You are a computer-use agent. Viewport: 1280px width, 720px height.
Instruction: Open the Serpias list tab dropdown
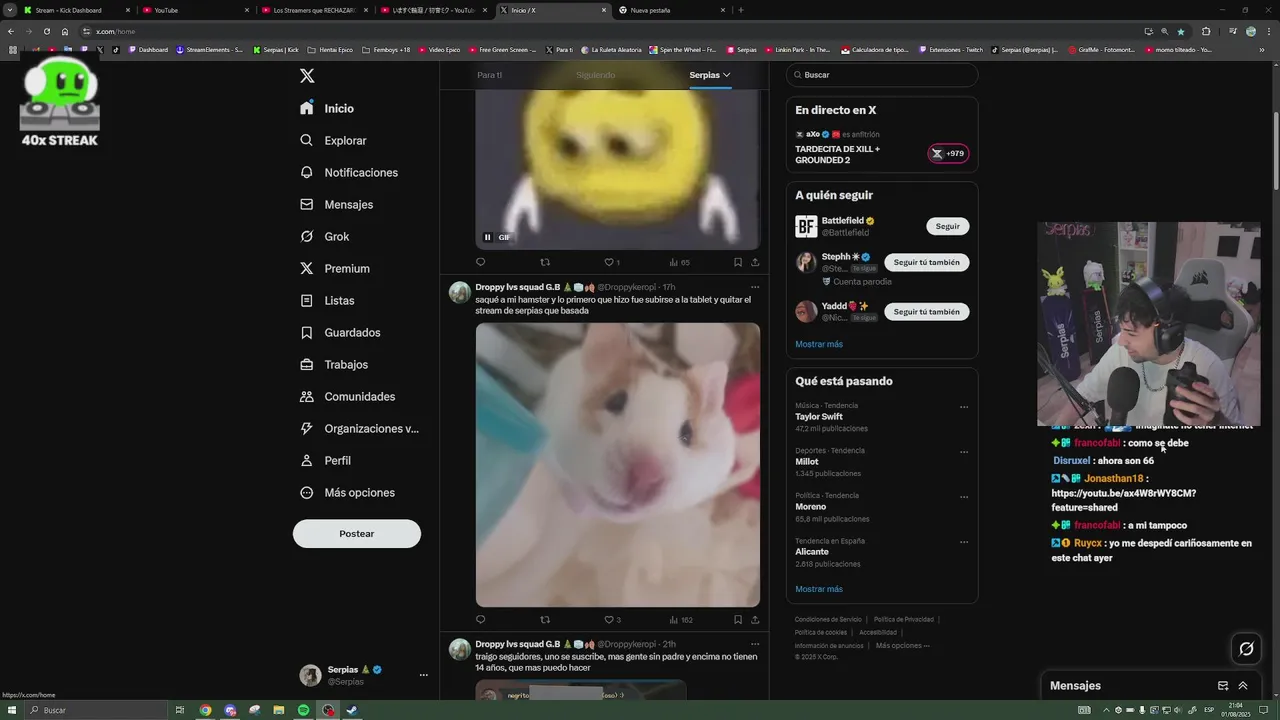click(x=710, y=75)
